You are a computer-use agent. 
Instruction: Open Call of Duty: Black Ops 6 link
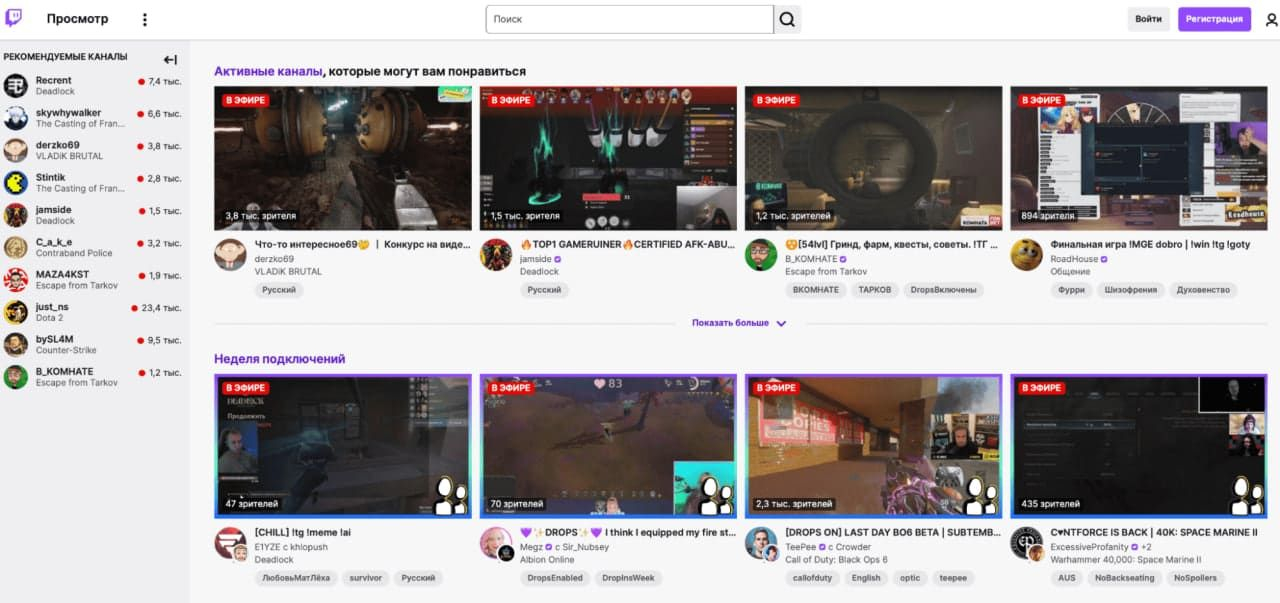pos(836,559)
